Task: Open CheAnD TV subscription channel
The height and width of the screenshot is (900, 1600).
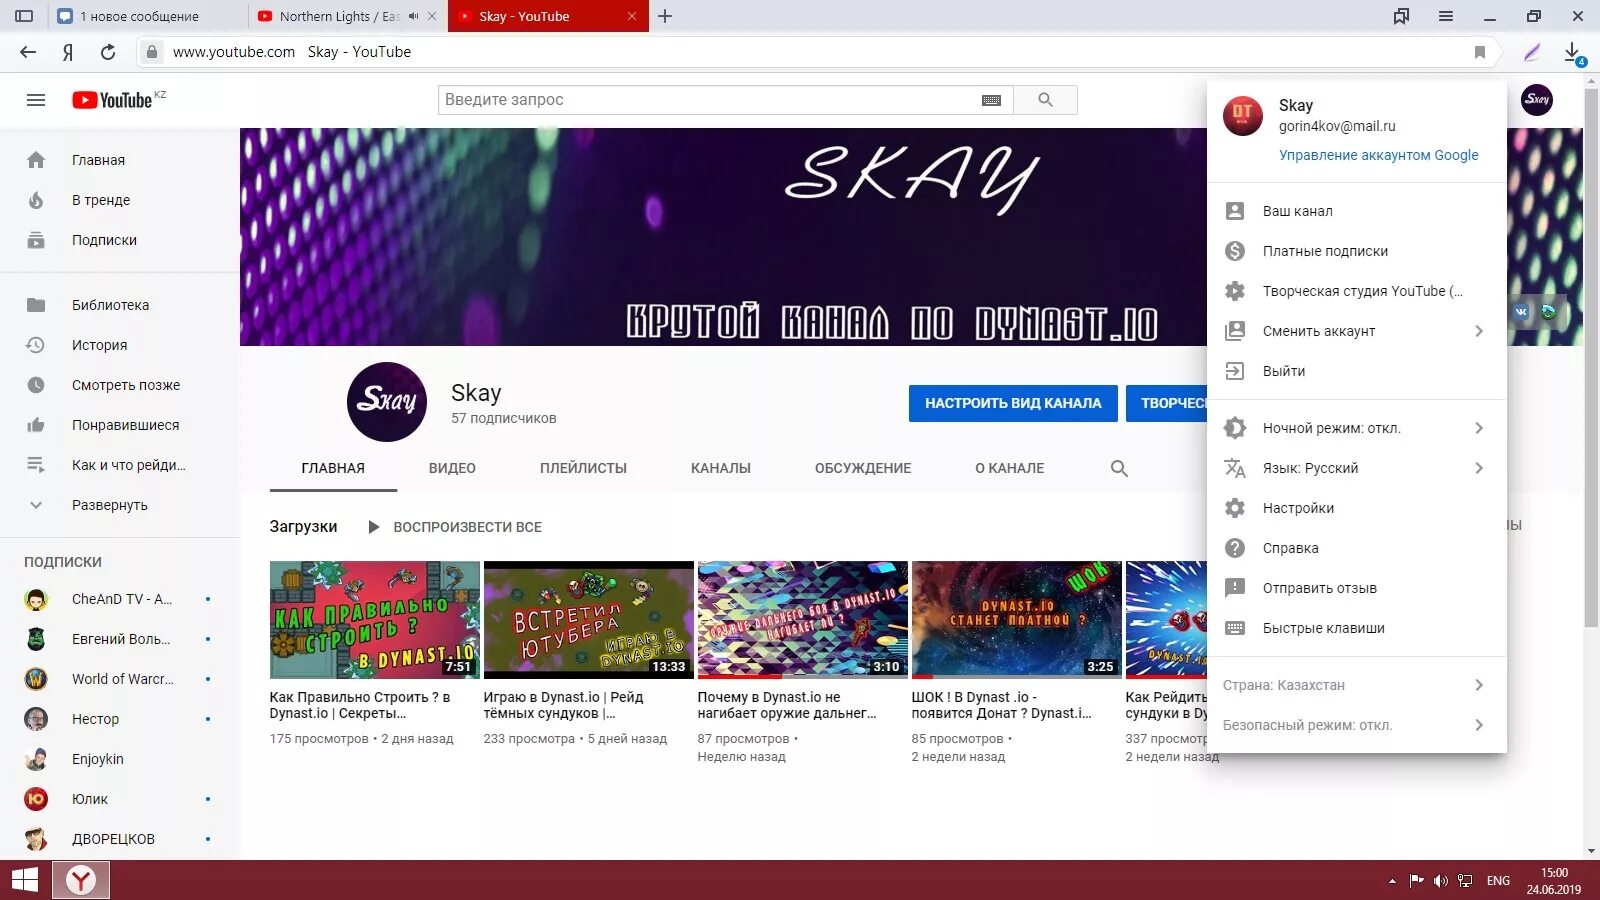Action: pyautogui.click(x=120, y=599)
